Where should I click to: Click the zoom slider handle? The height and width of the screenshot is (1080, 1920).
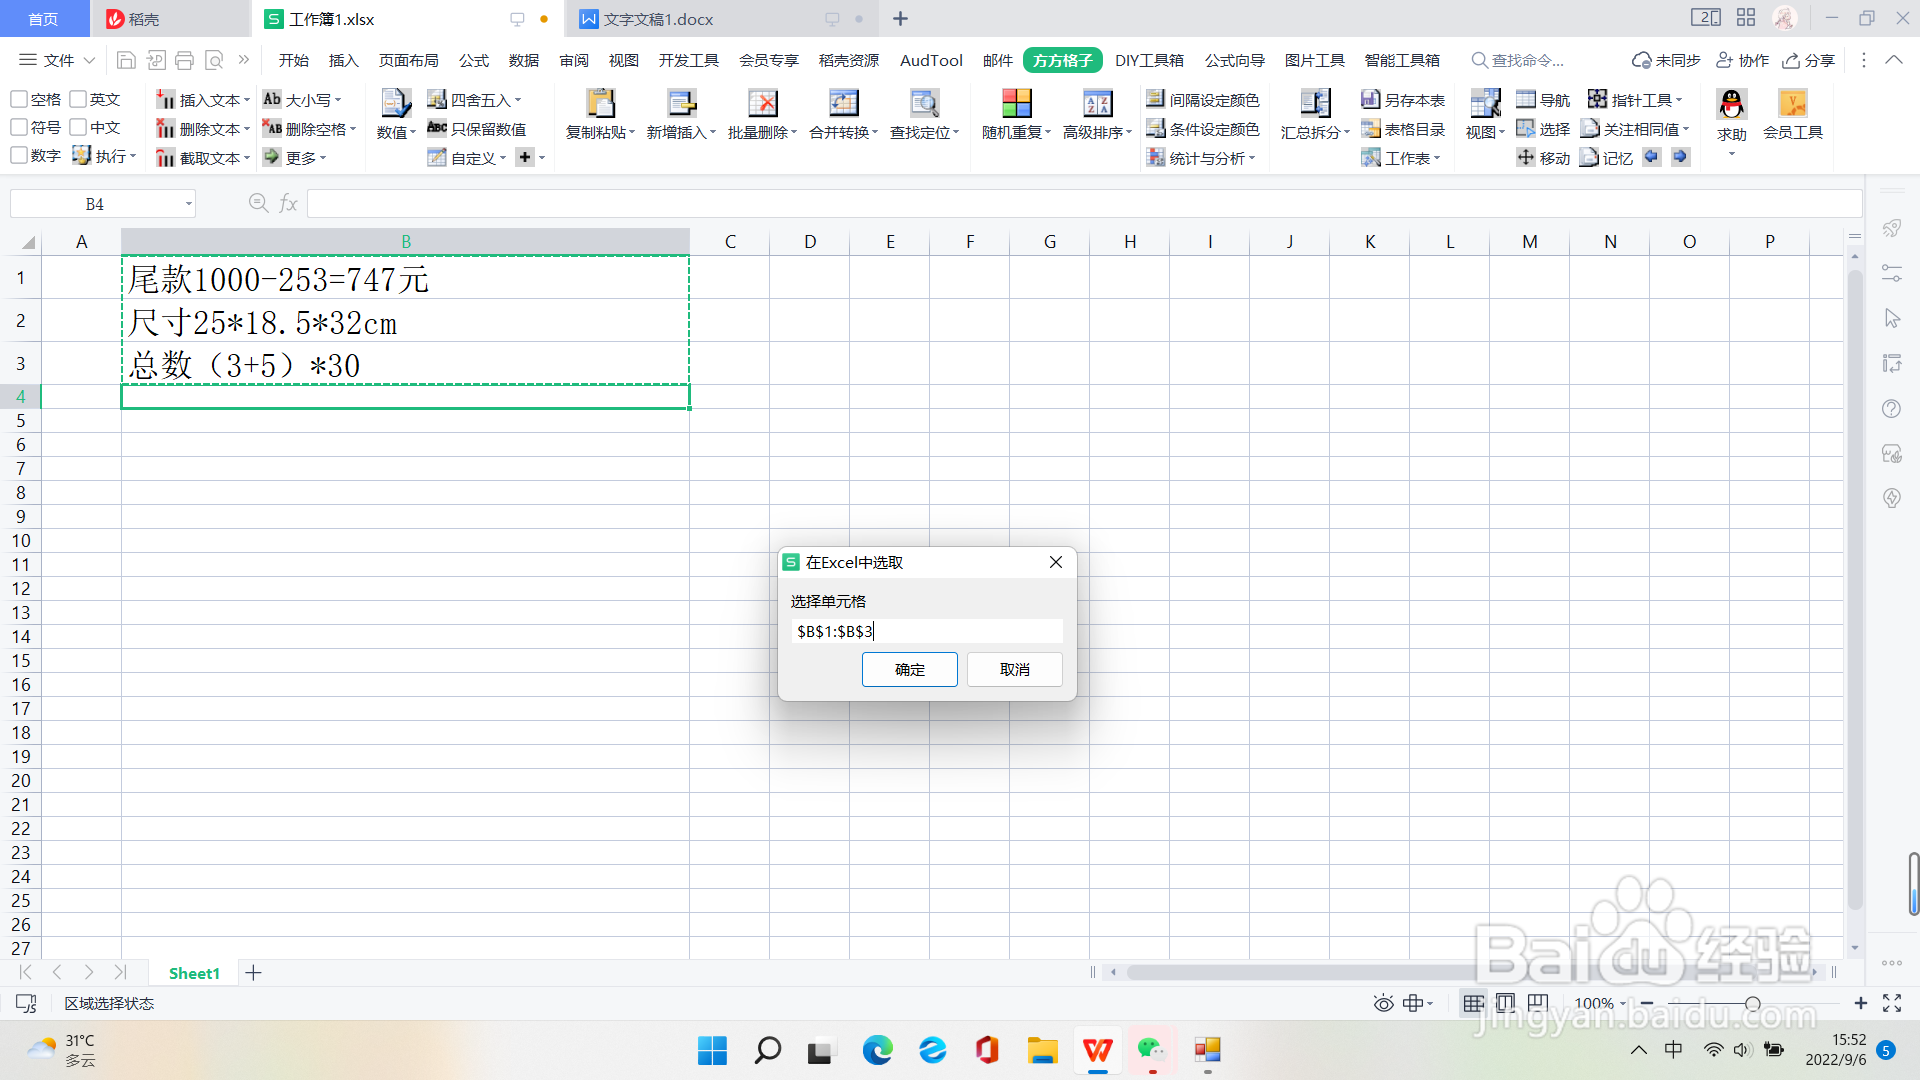[1752, 1003]
